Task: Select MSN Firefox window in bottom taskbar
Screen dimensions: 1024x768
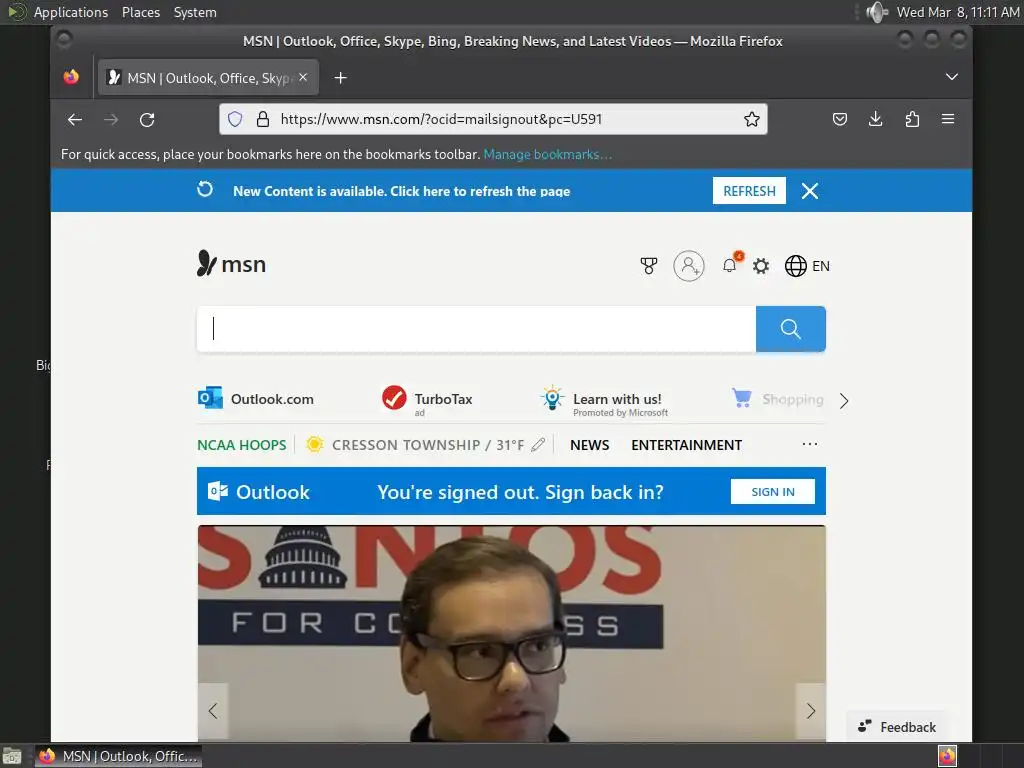Action: pos(118,756)
